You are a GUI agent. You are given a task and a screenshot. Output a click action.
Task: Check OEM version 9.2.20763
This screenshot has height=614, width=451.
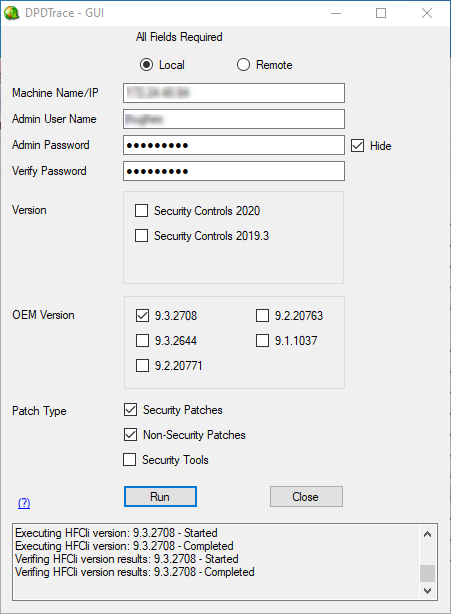262,316
